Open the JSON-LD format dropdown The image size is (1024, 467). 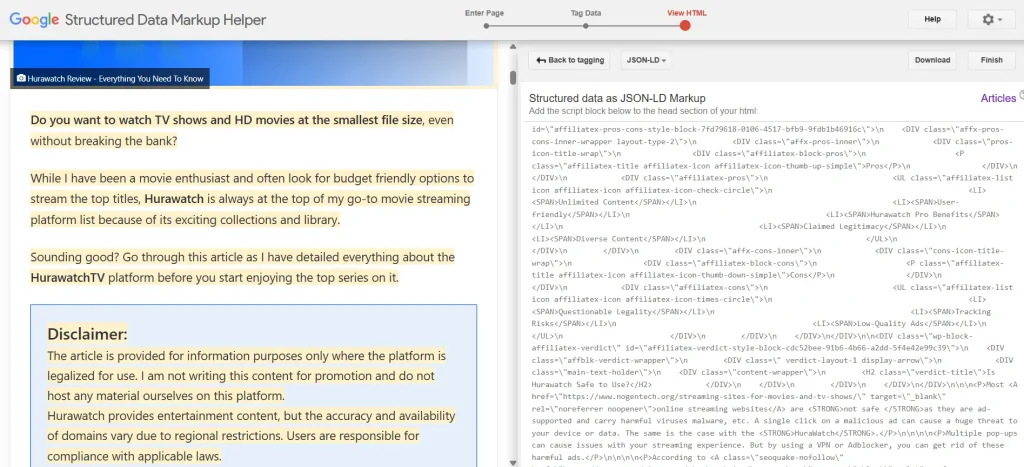[646, 60]
